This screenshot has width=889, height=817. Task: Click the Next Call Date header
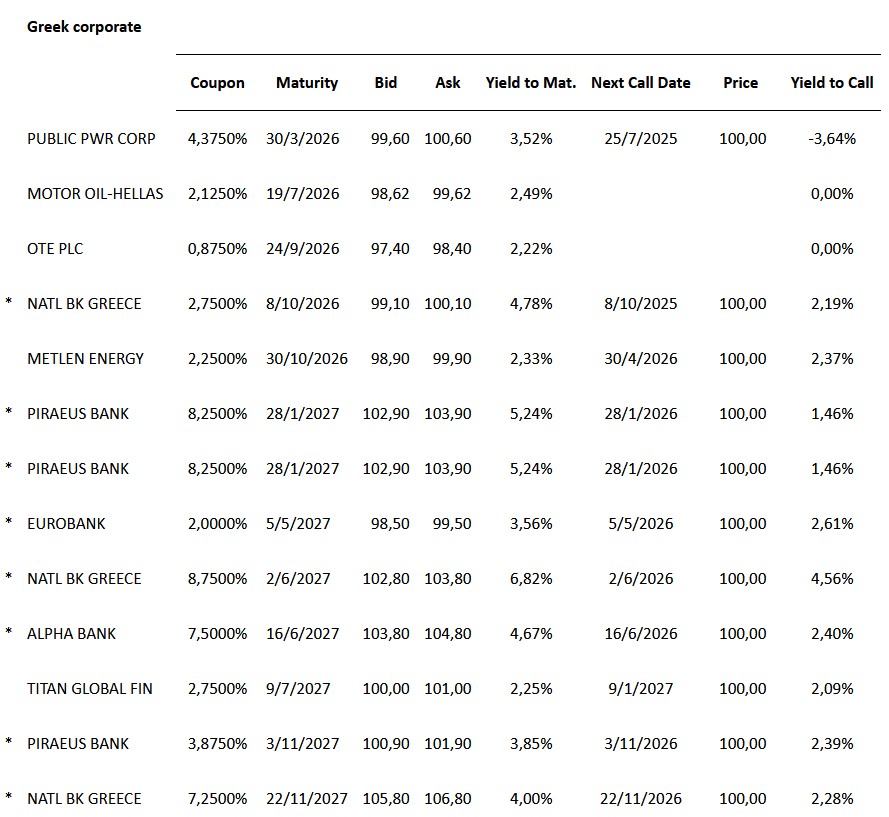(641, 83)
